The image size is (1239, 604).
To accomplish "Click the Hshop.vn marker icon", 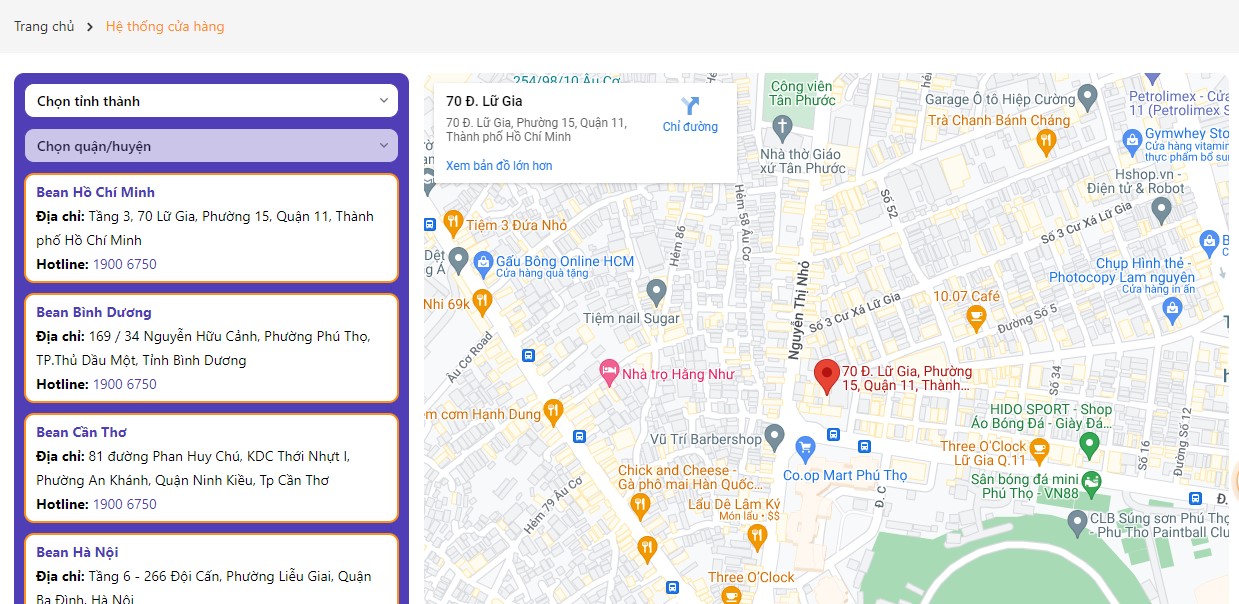I will [x=1161, y=210].
